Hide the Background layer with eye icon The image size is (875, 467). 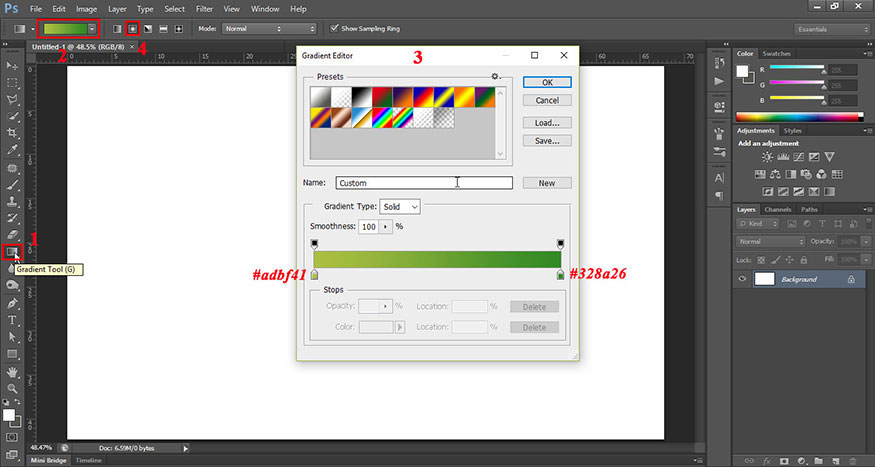click(x=743, y=280)
